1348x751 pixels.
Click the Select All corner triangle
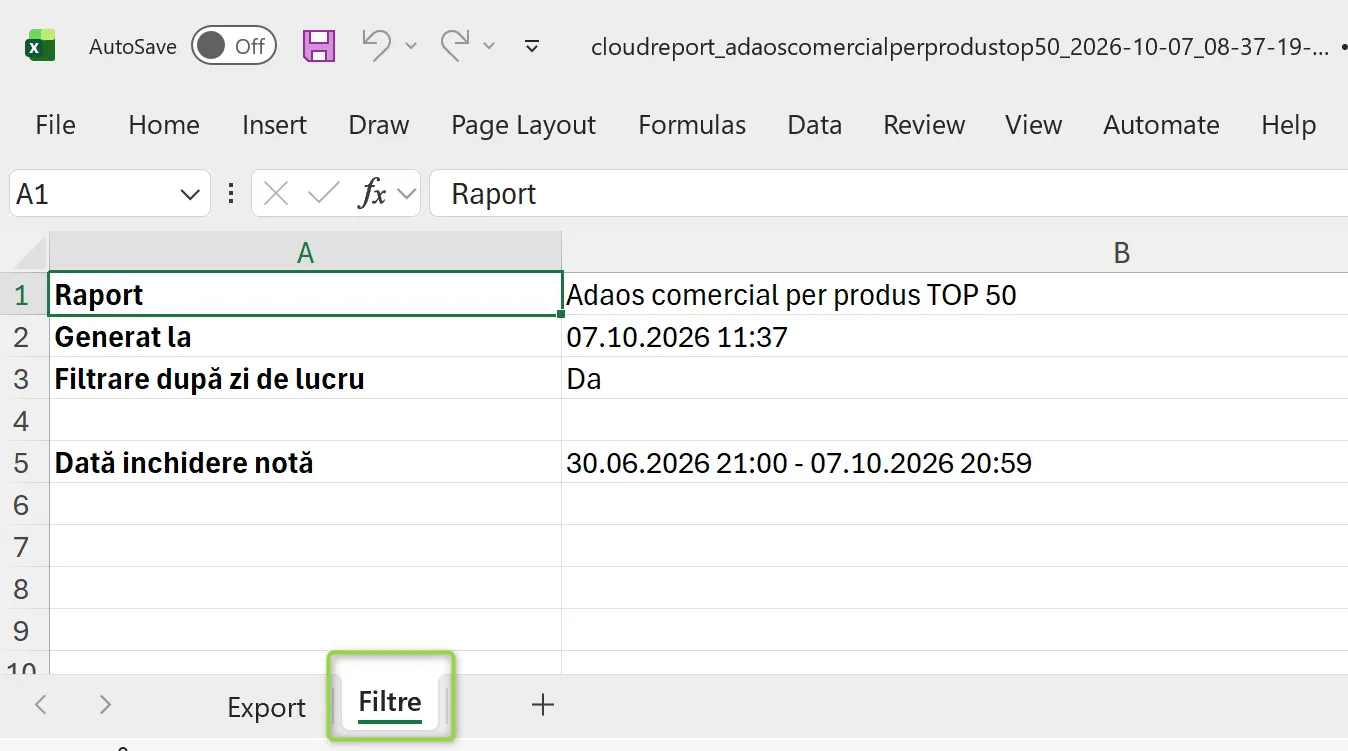[29, 252]
